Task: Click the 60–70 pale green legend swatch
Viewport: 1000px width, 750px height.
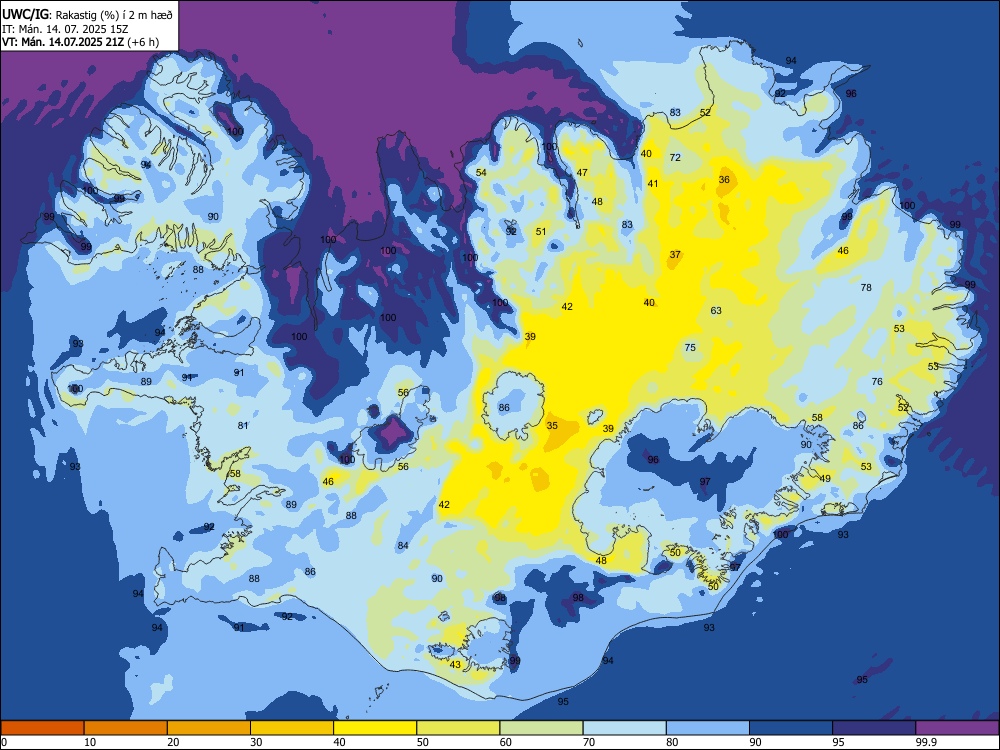Action: pyautogui.click(x=541, y=728)
